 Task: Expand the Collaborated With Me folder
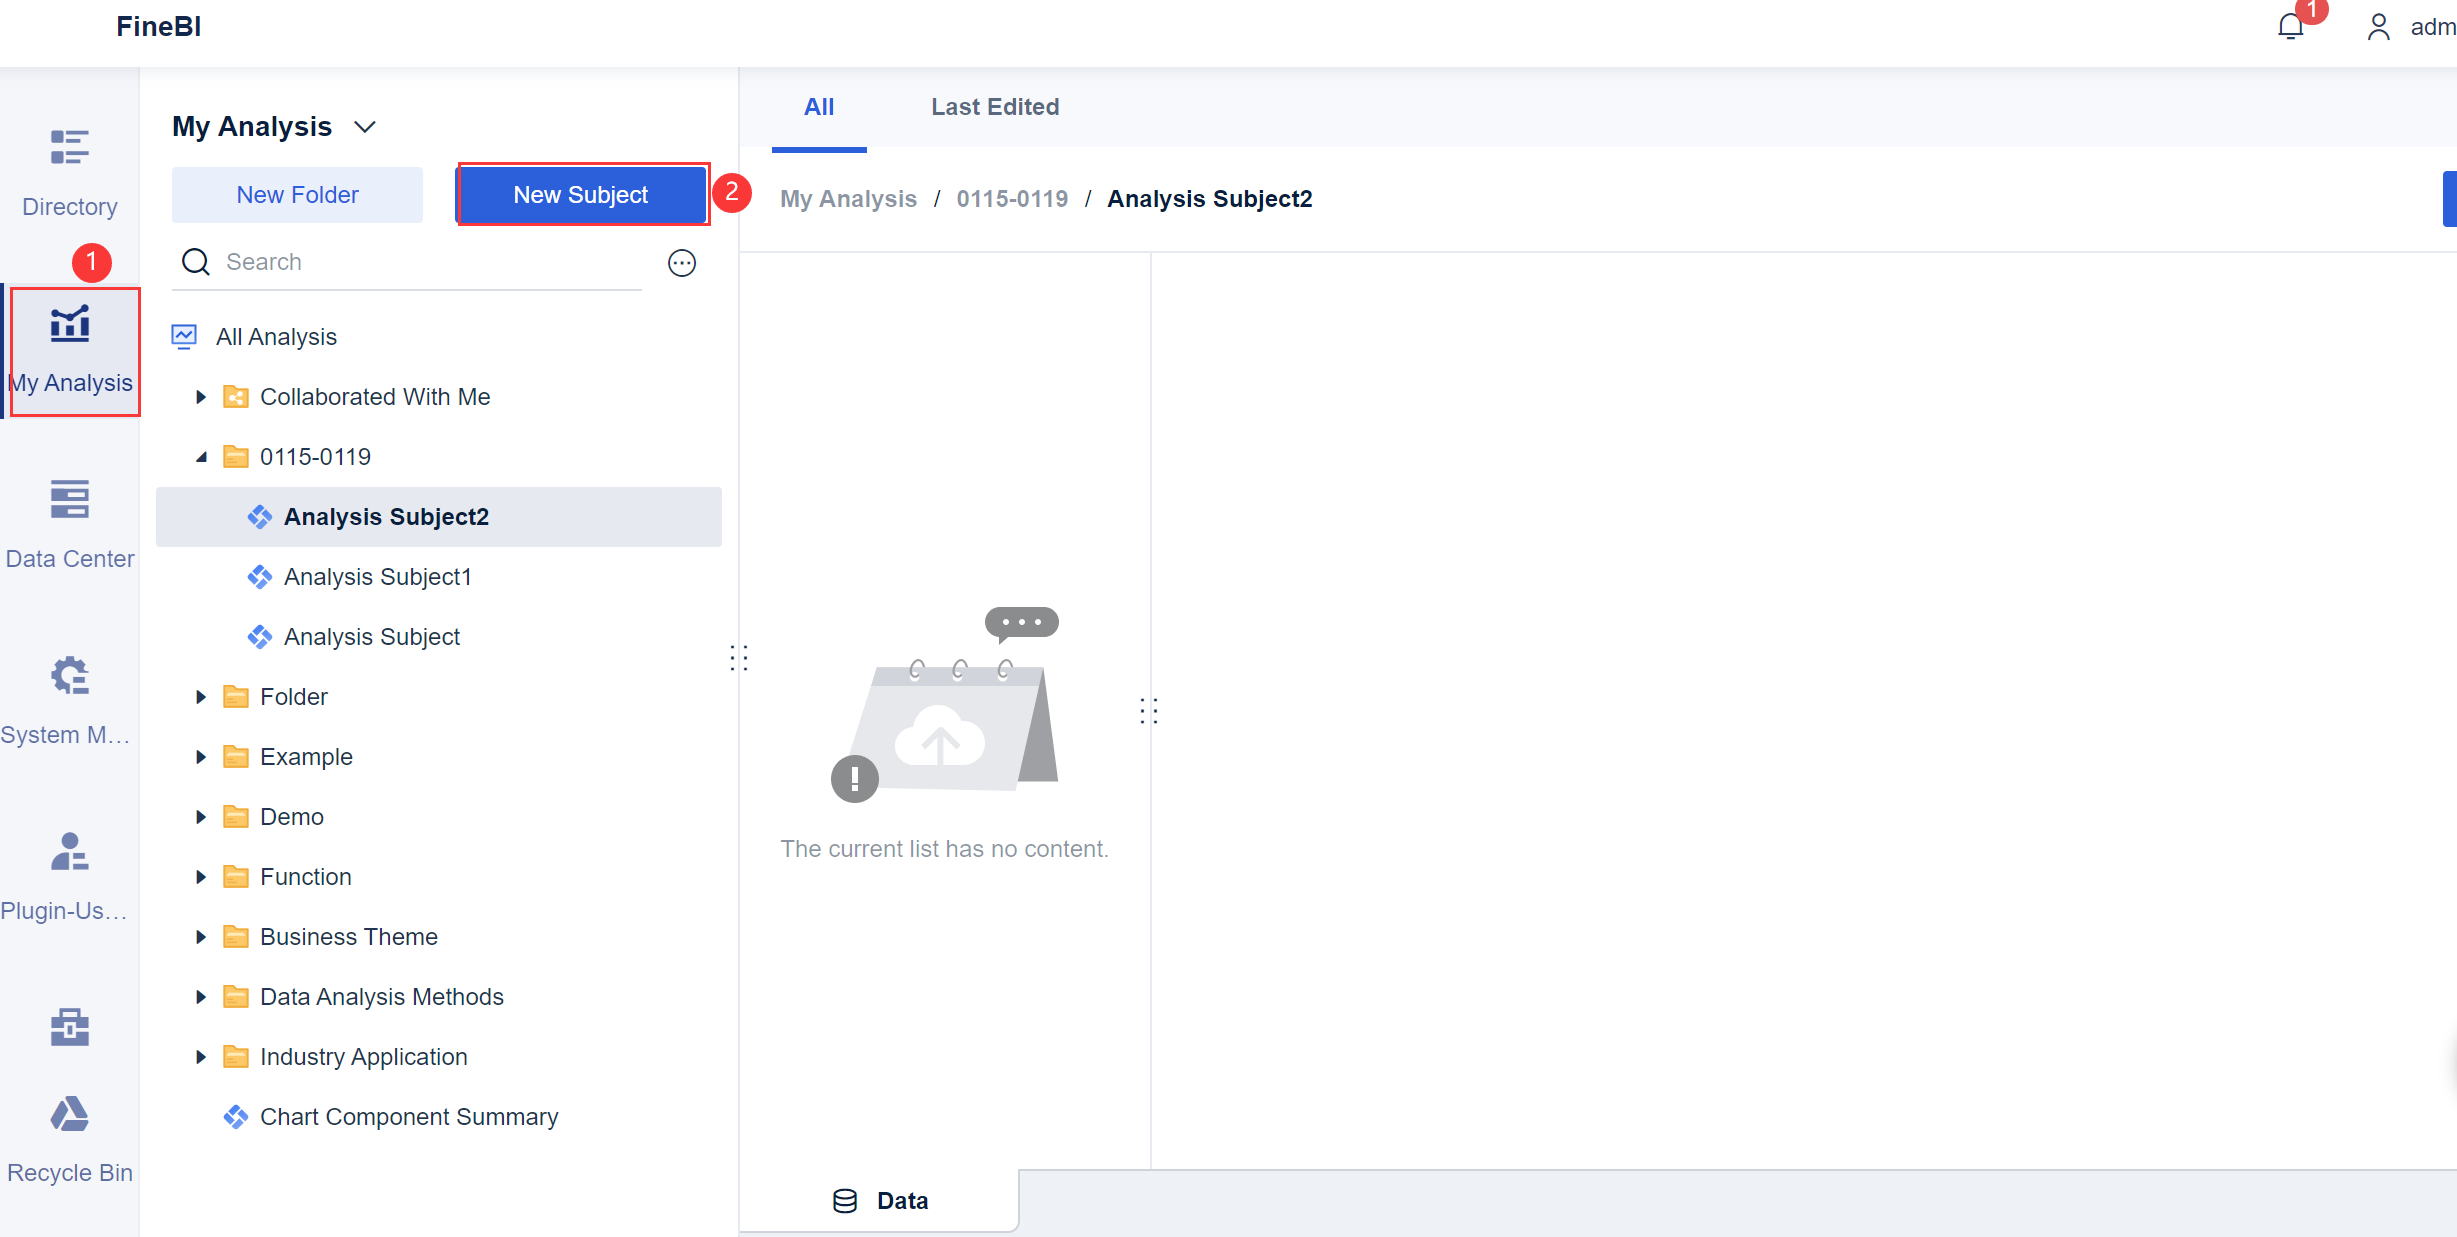pyautogui.click(x=201, y=397)
